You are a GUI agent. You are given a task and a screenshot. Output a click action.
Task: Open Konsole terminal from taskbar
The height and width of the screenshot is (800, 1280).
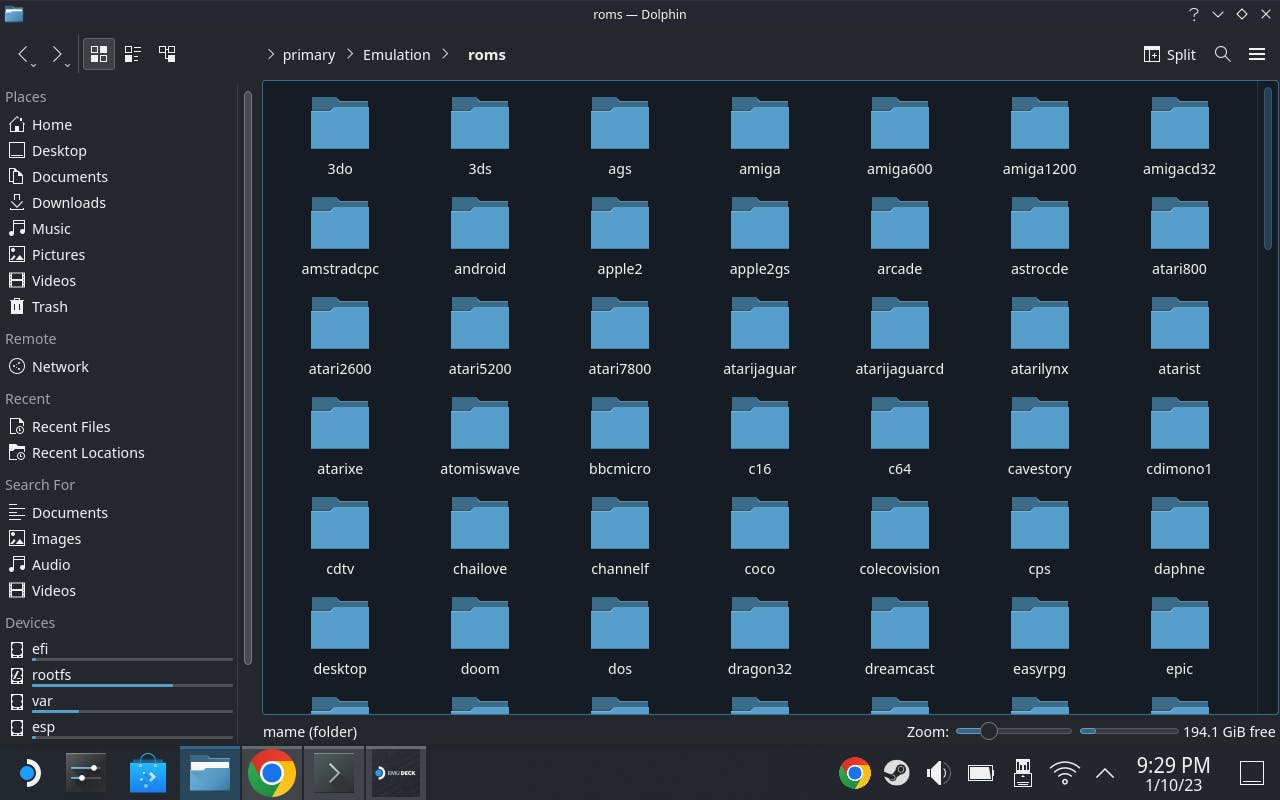(x=333, y=773)
